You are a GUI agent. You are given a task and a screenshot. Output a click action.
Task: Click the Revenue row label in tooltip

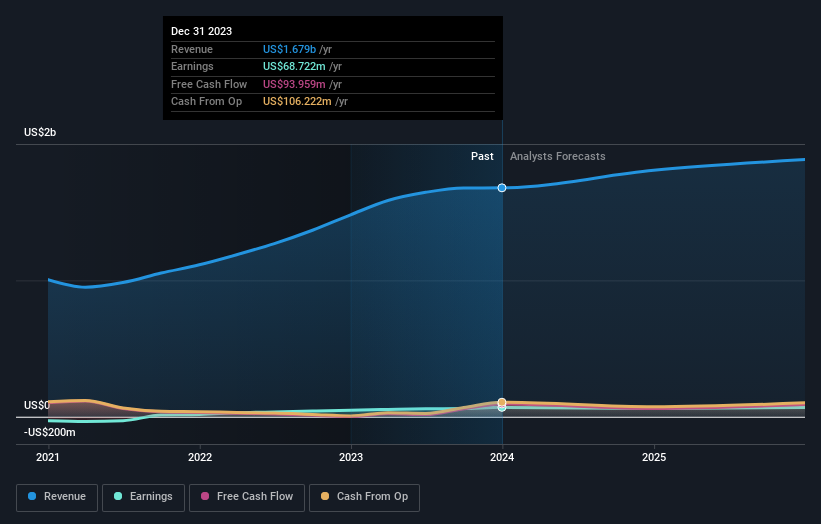pos(192,49)
